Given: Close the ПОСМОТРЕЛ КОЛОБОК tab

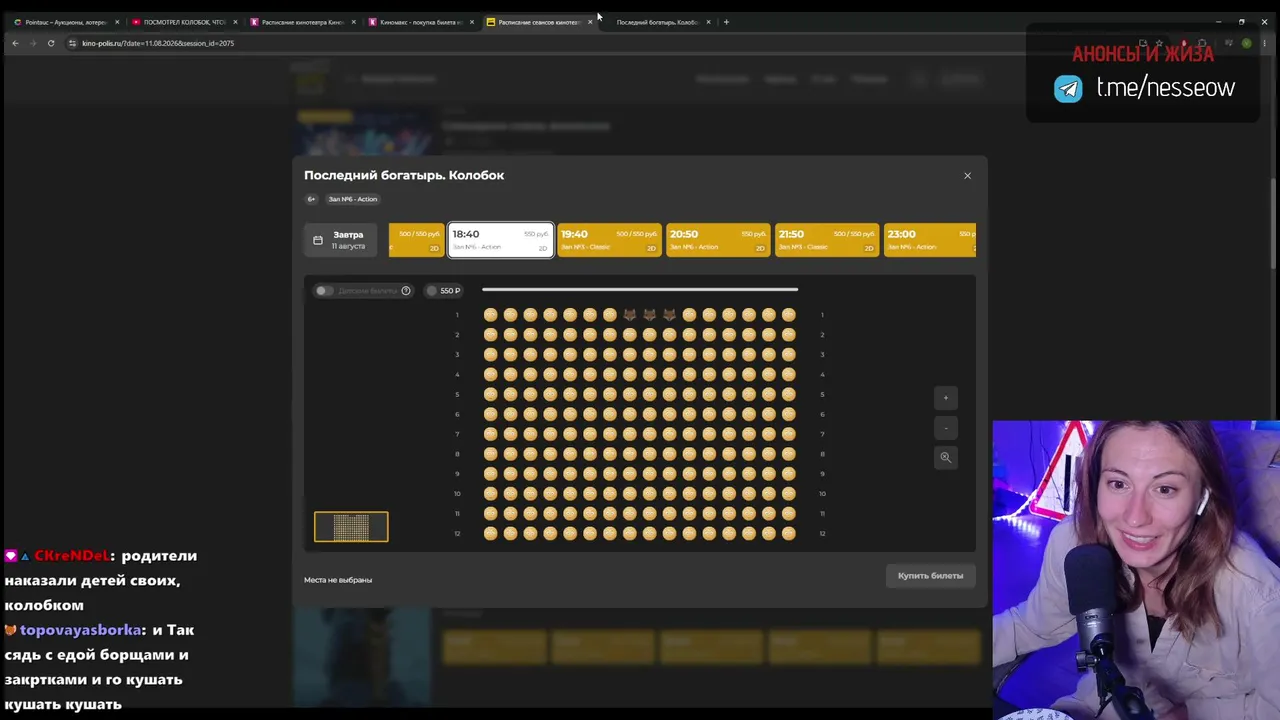Looking at the screenshot, I should pos(235,22).
